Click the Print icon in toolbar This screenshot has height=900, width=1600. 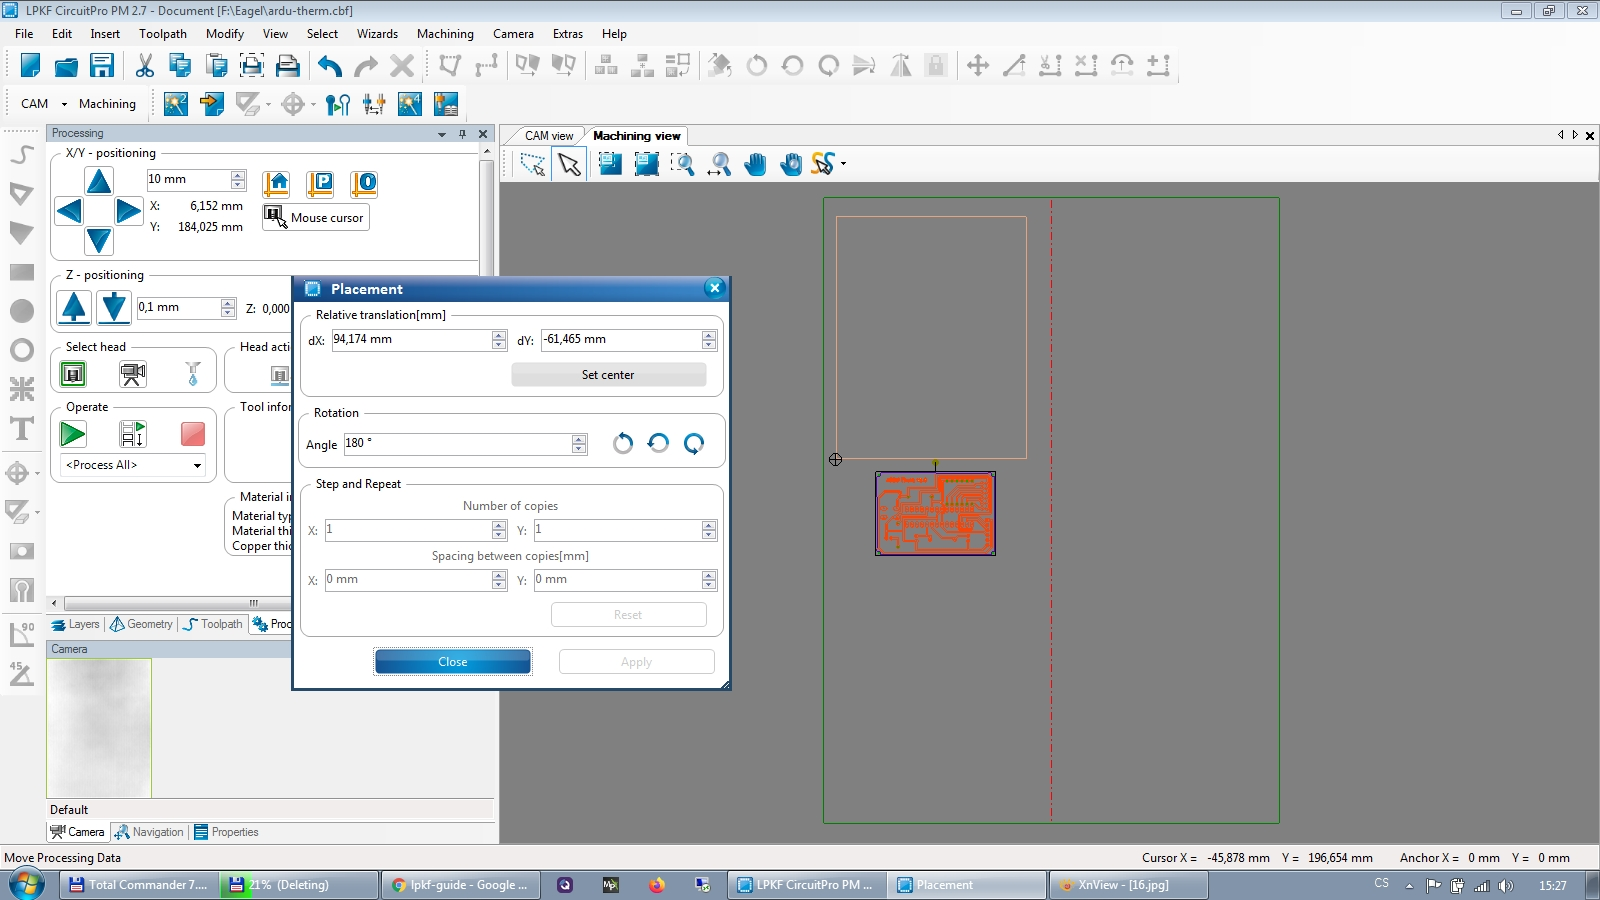pyautogui.click(x=288, y=66)
